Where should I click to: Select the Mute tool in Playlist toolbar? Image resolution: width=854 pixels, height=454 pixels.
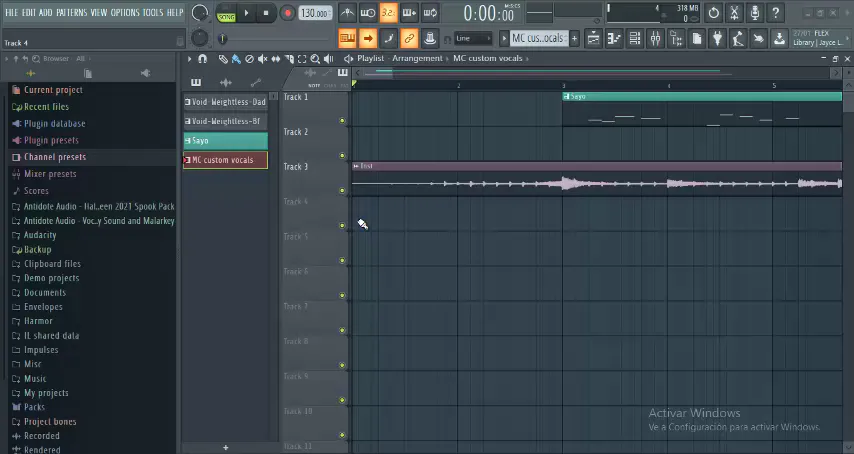tap(263, 59)
